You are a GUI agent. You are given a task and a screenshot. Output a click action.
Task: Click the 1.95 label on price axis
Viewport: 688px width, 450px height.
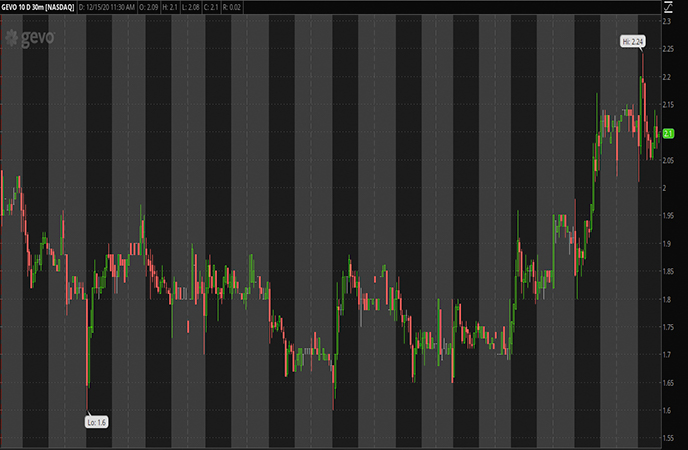(668, 215)
